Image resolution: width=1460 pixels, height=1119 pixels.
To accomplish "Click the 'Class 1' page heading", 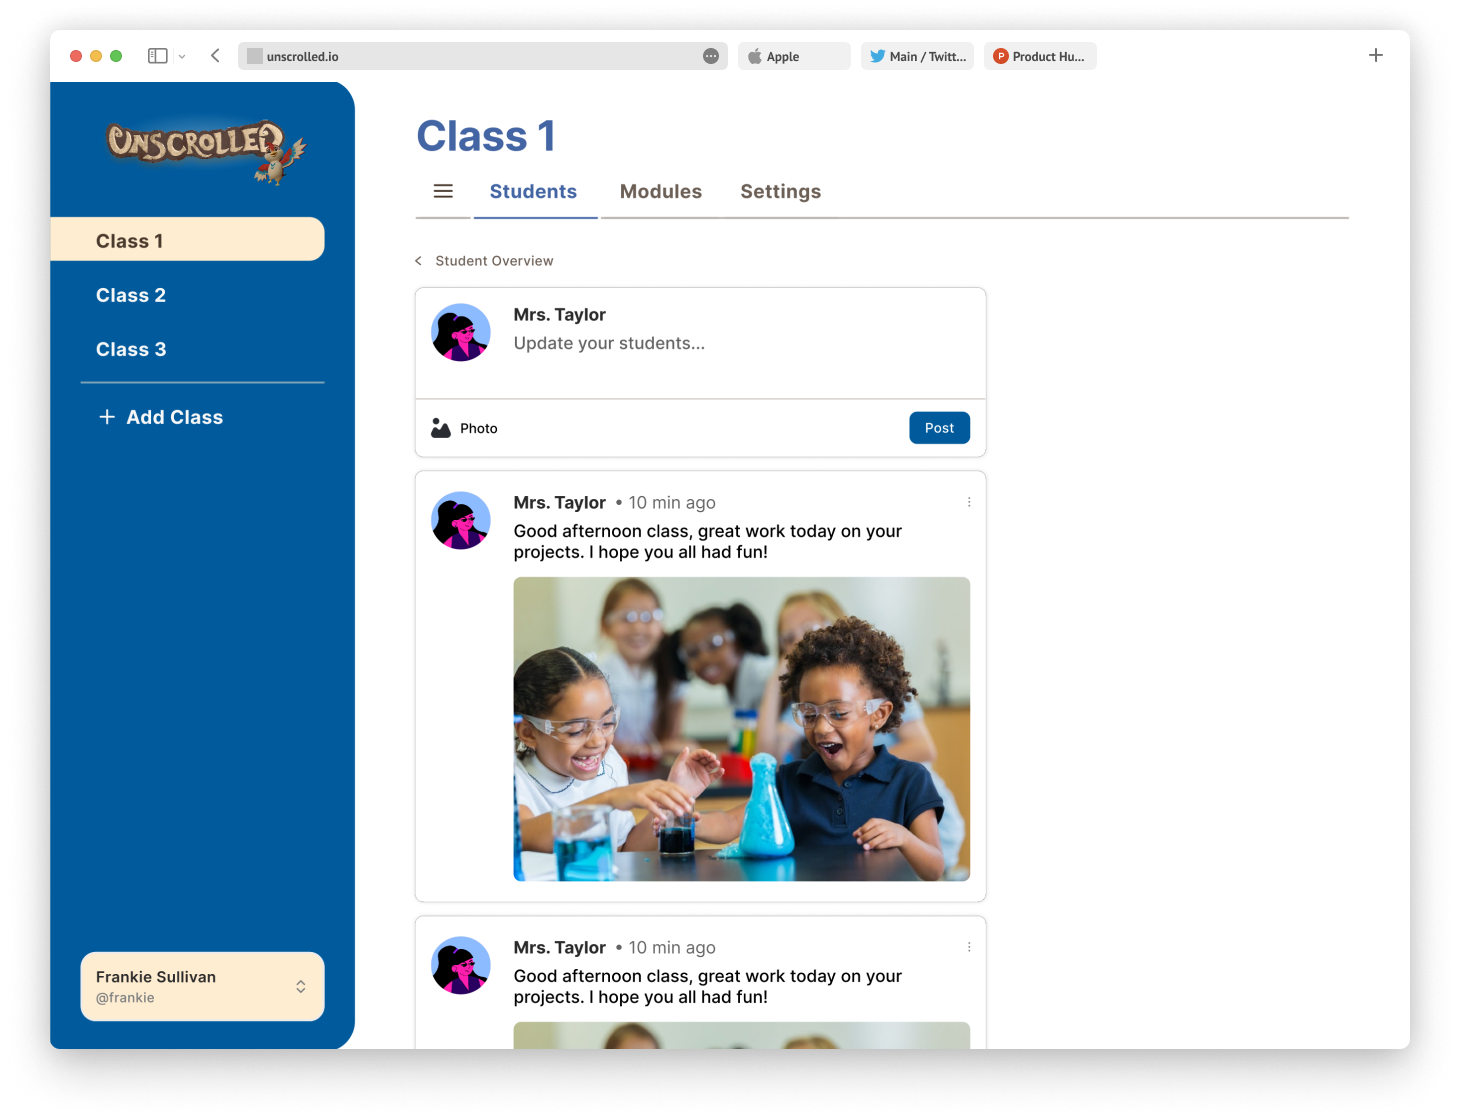I will click(486, 136).
